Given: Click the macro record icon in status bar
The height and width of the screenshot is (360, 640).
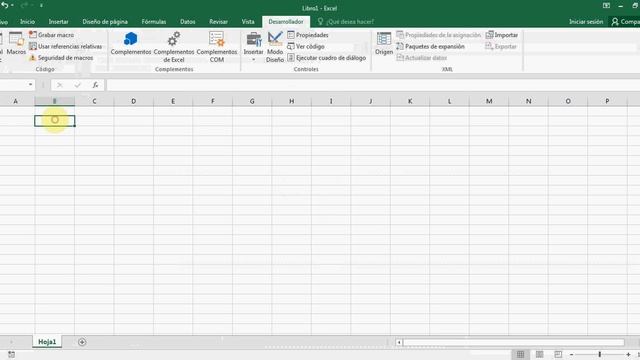Looking at the screenshot, I should [11, 354].
